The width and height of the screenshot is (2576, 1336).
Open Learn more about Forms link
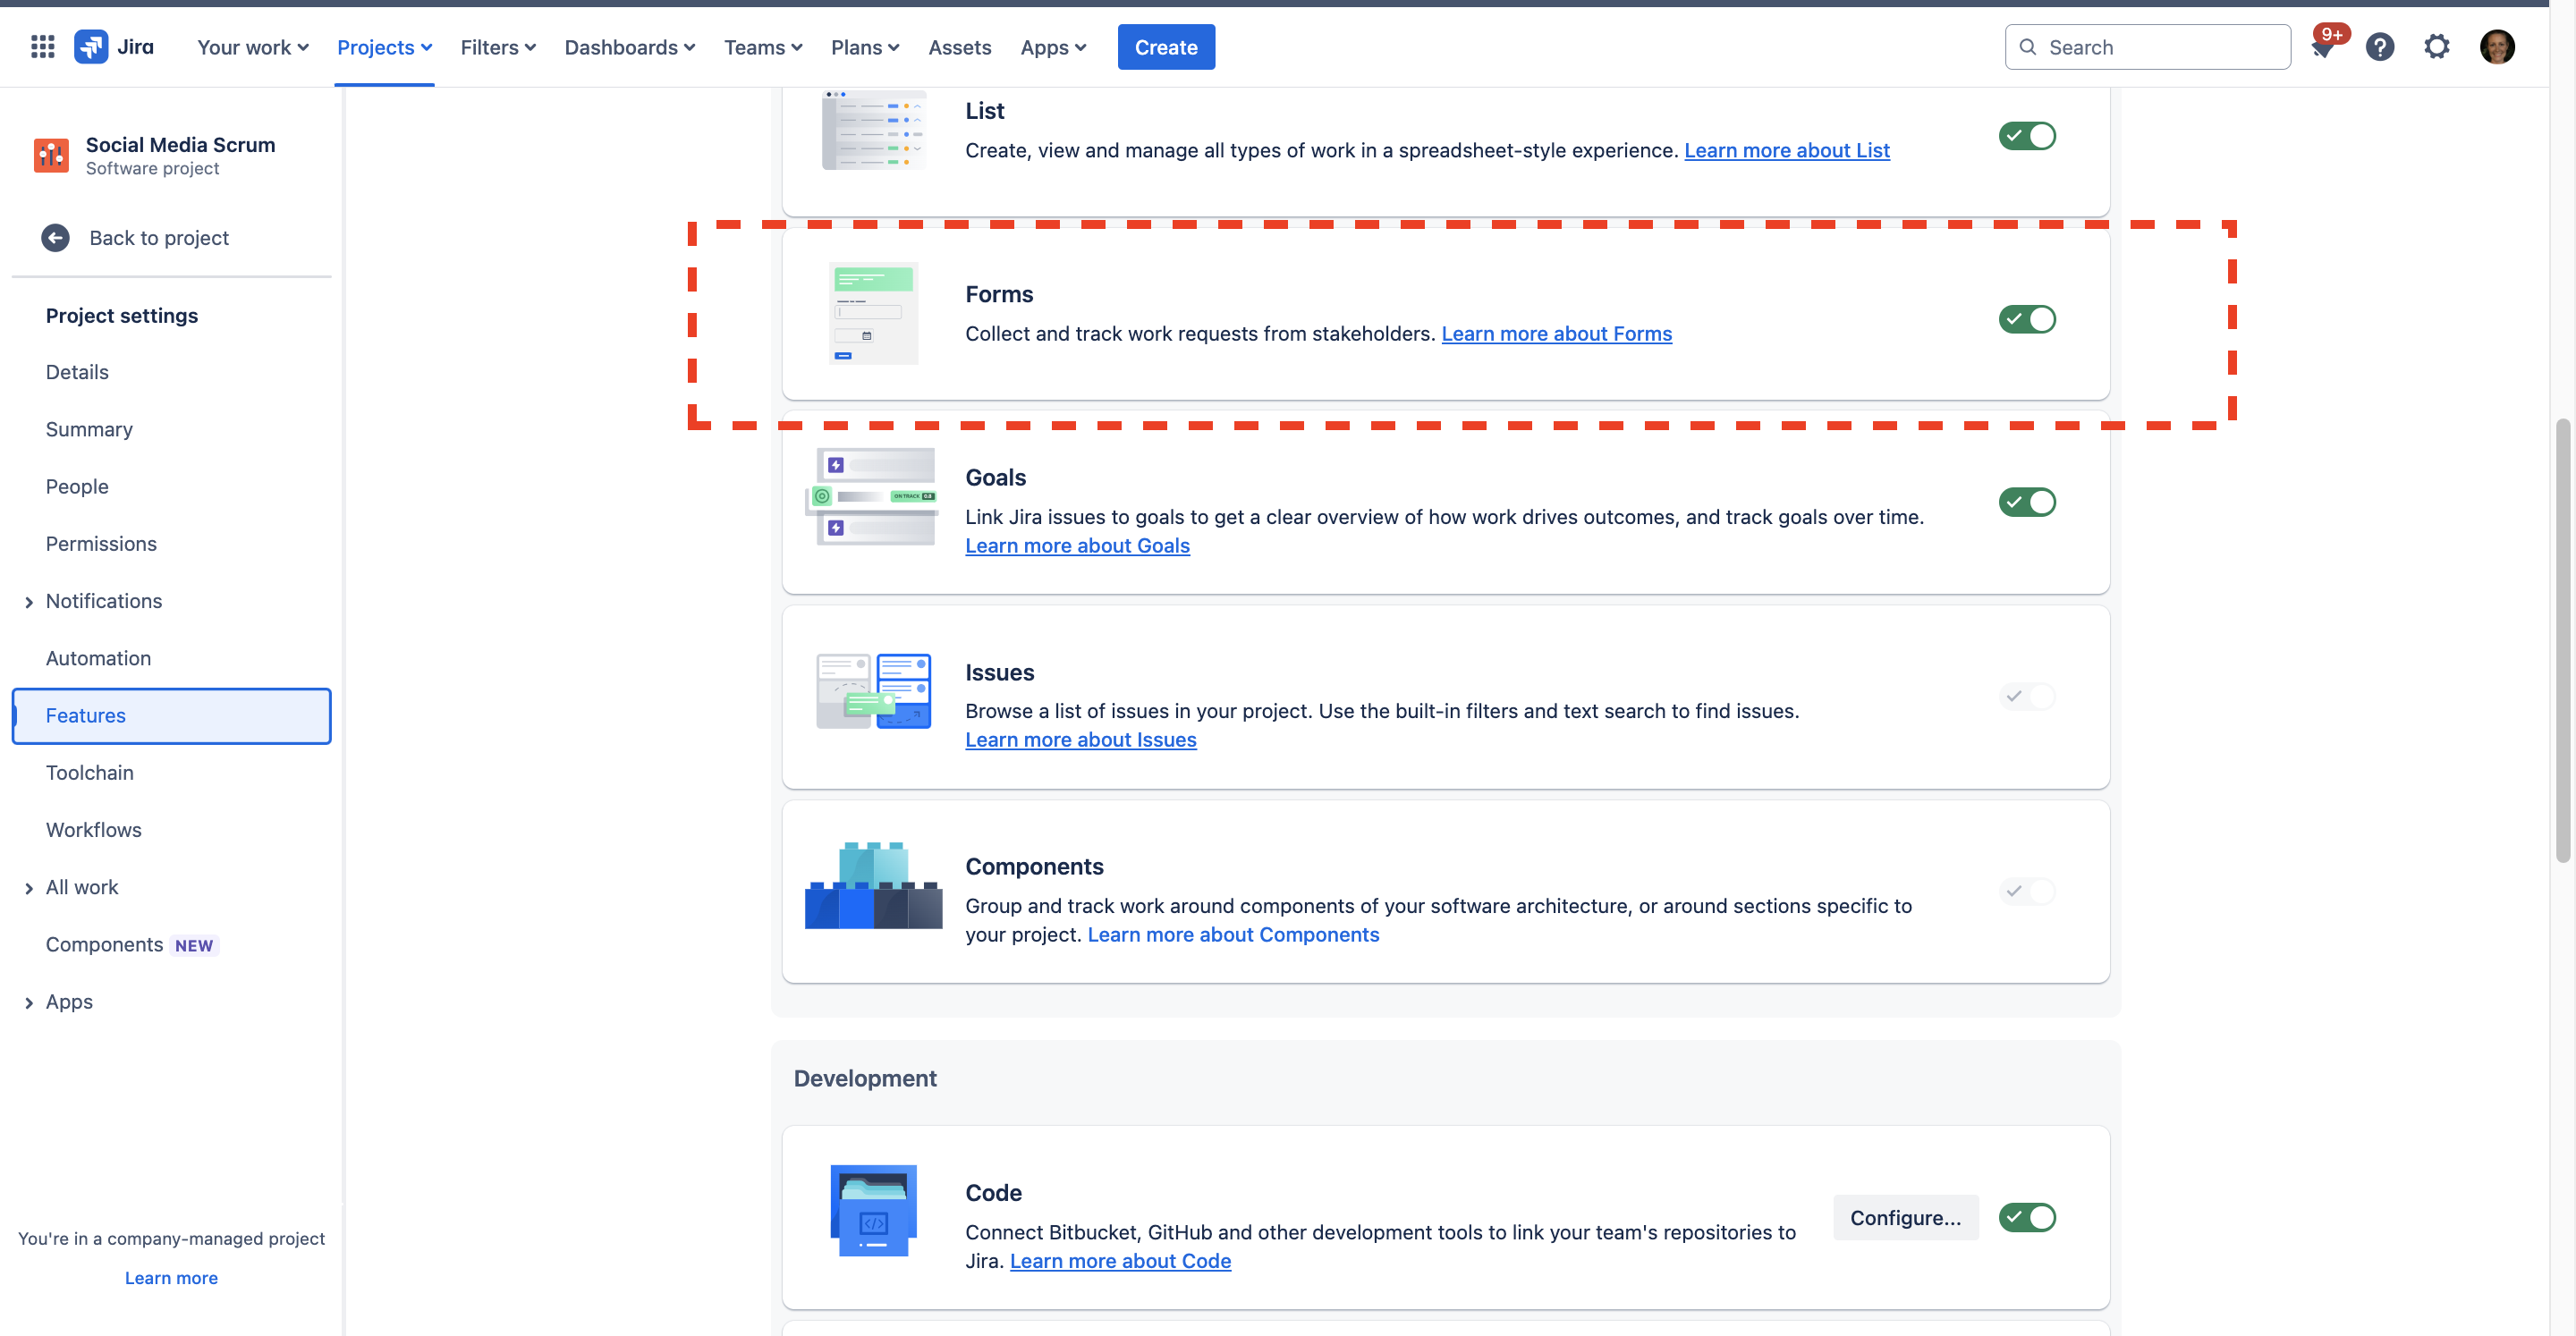pos(1556,333)
